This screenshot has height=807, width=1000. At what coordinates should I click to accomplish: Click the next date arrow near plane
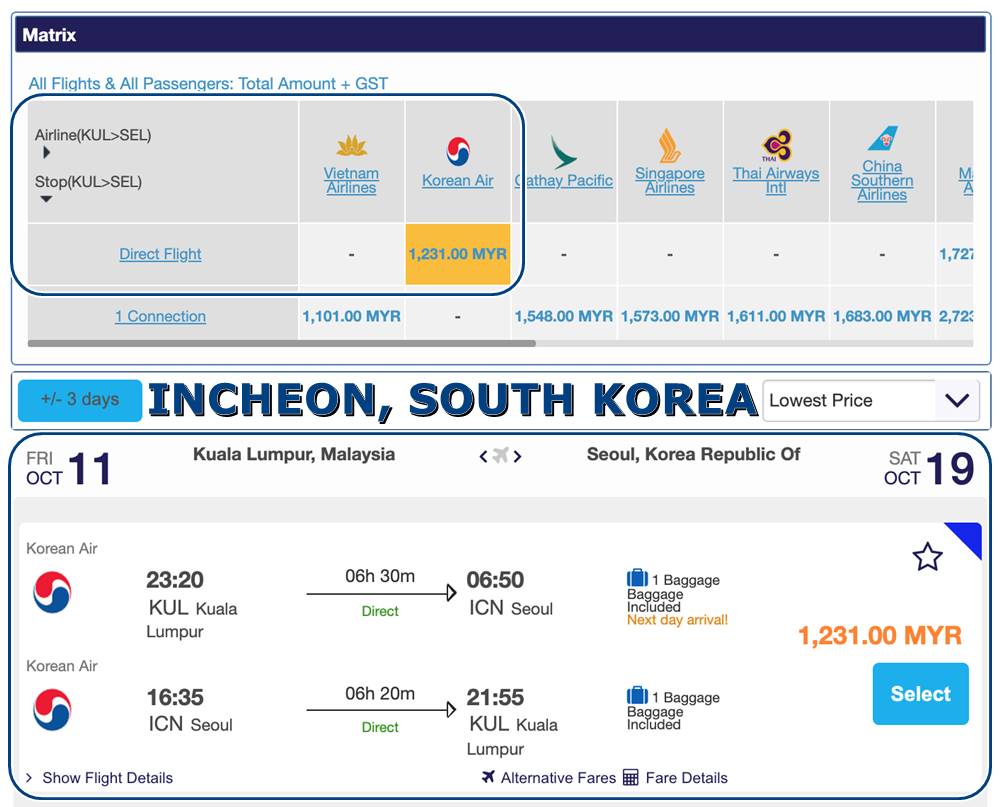[x=517, y=456]
